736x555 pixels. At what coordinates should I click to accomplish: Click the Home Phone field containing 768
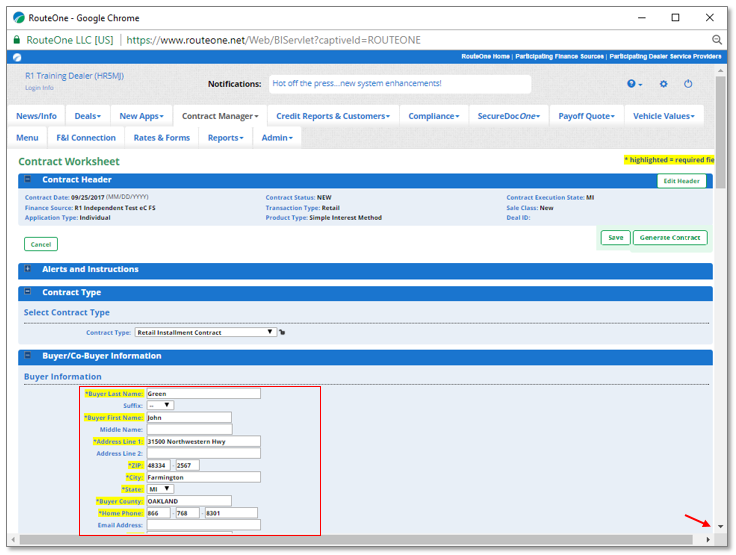click(187, 513)
